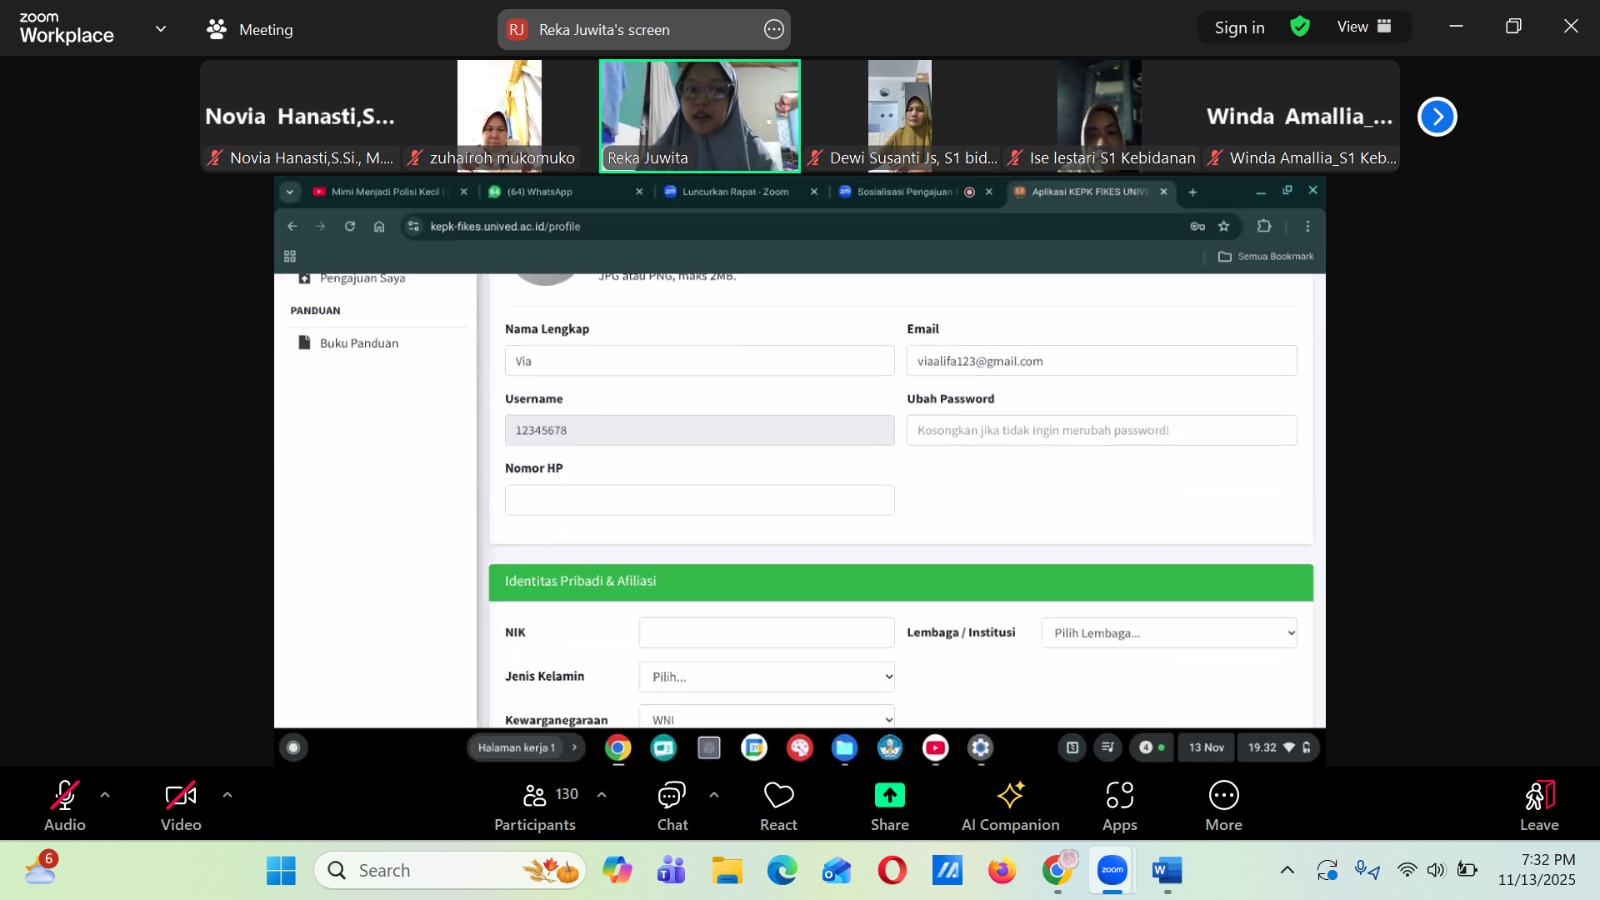This screenshot has height=900, width=1600.
Task: Click the encryption shield icon
Action: point(1300,27)
